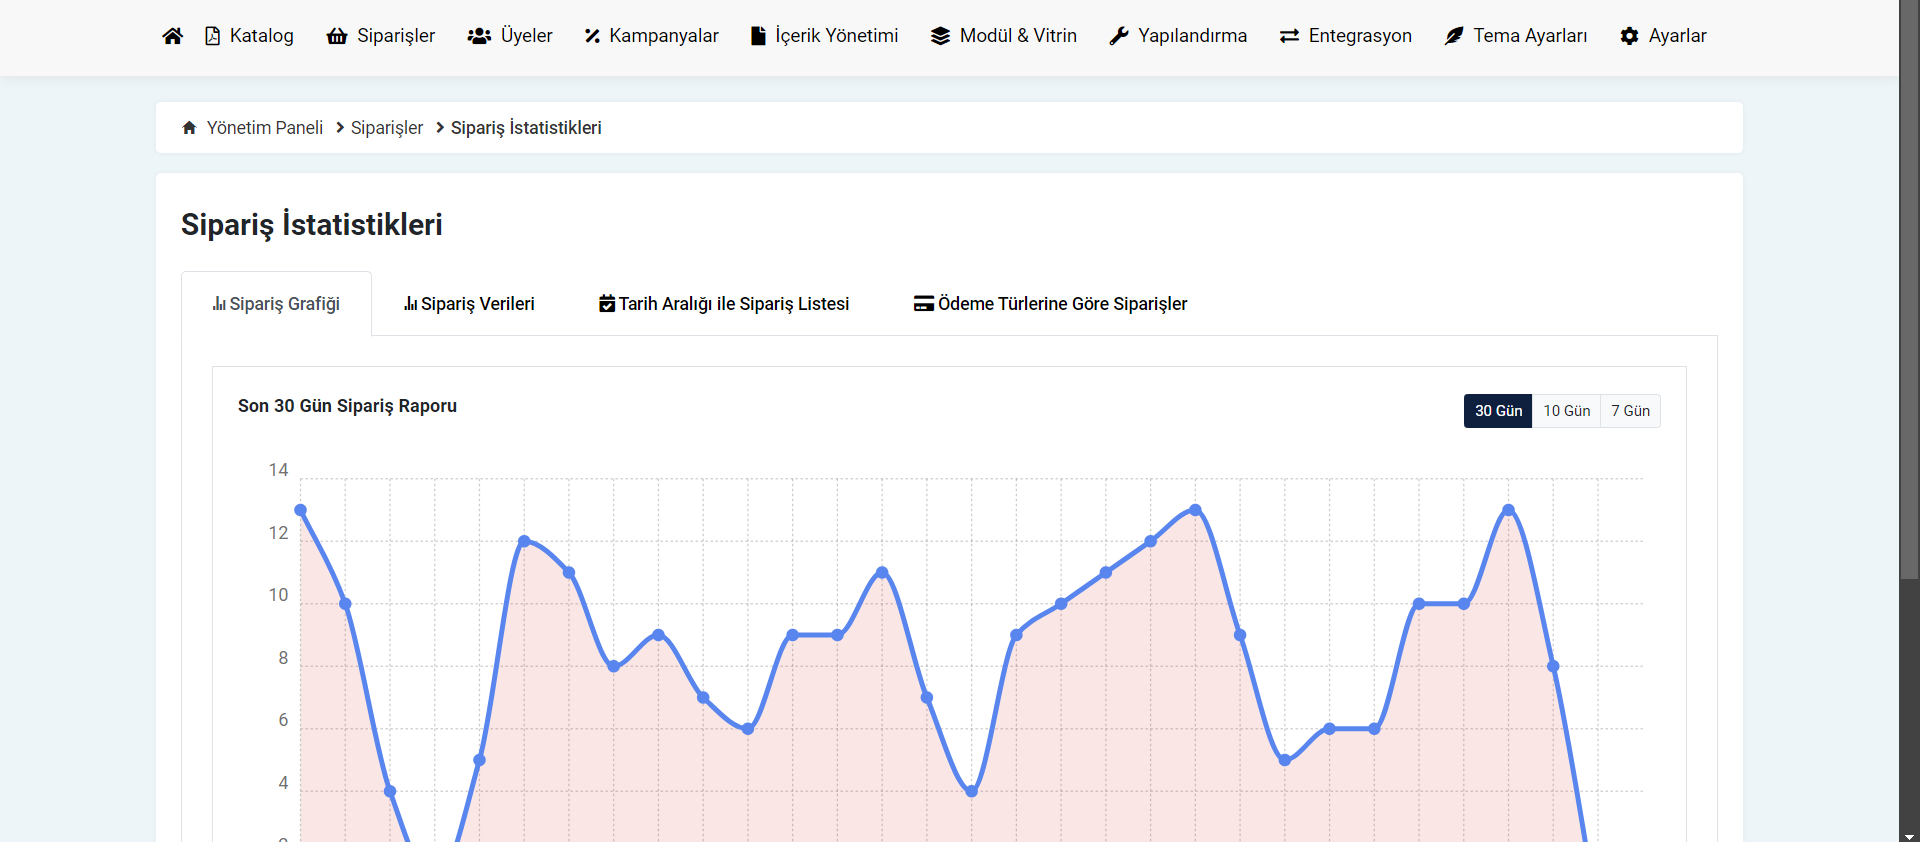The image size is (1920, 842).
Task: Click the Katalog document icon
Action: (x=212, y=36)
